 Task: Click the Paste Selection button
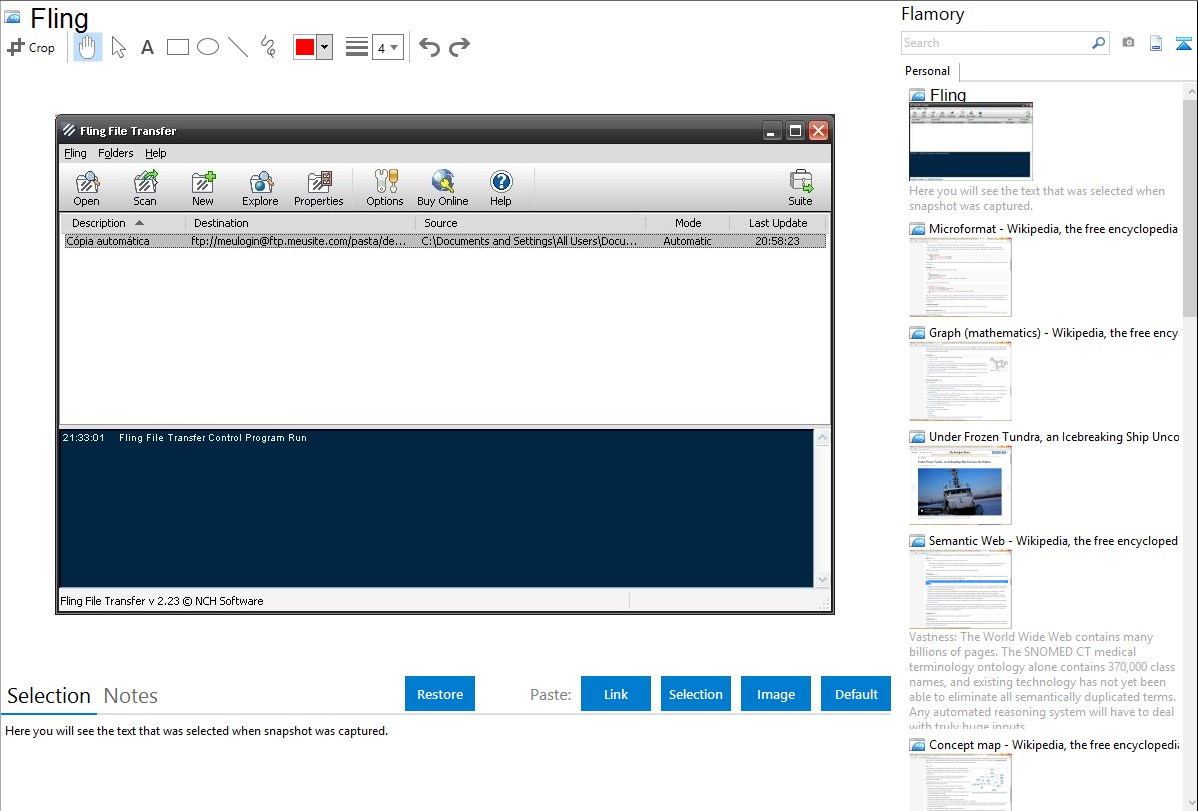[696, 694]
